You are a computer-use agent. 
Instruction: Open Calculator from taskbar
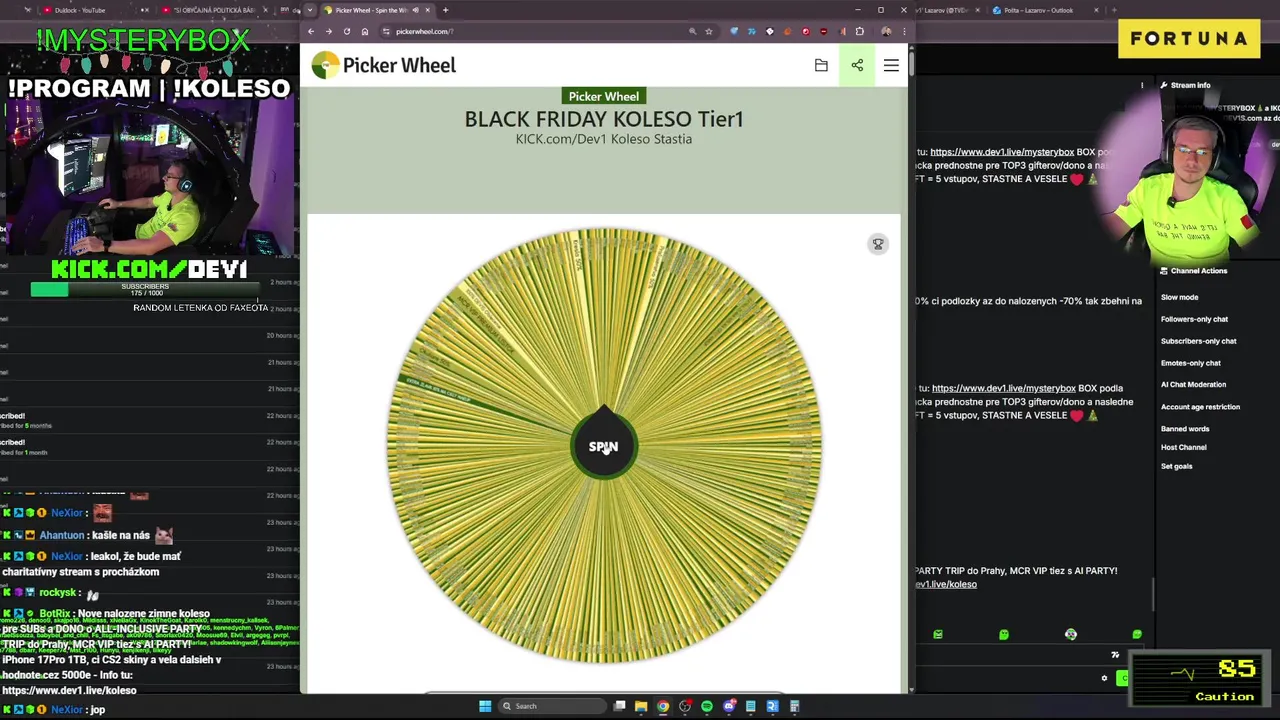click(795, 706)
